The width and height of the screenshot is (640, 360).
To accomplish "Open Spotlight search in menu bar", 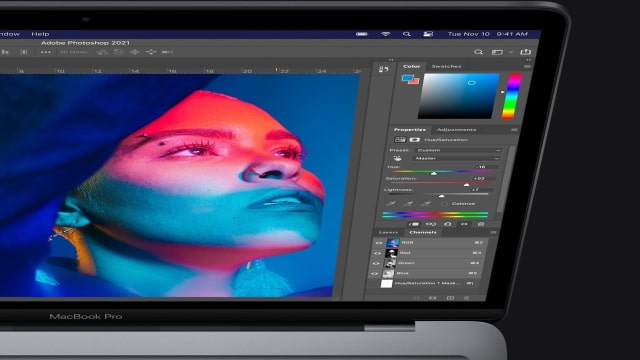I will click(407, 34).
